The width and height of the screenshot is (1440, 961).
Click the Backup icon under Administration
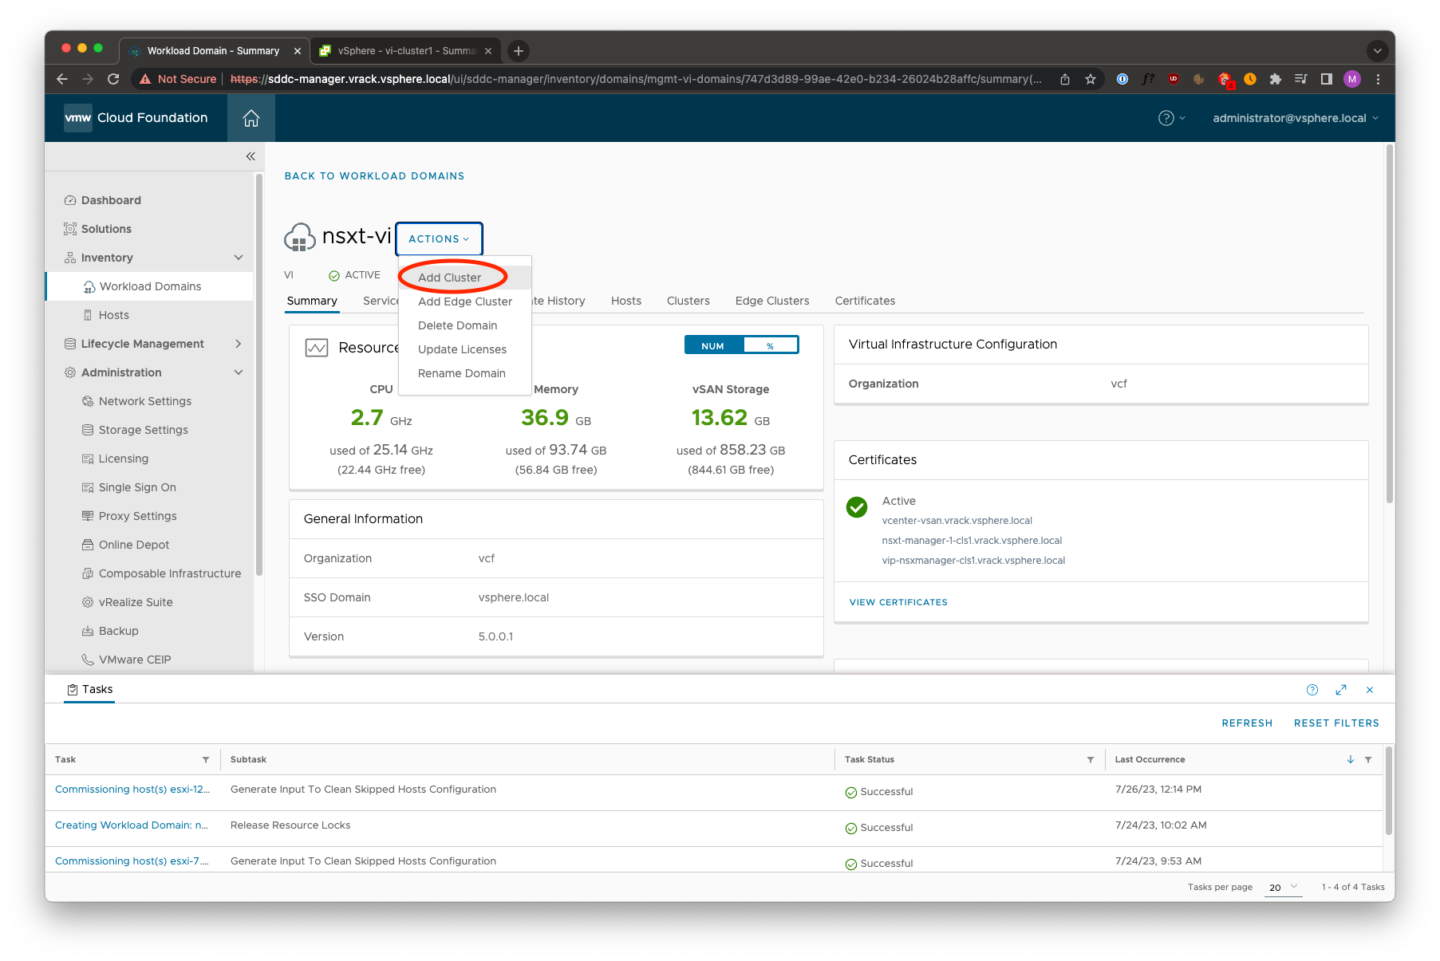[85, 630]
